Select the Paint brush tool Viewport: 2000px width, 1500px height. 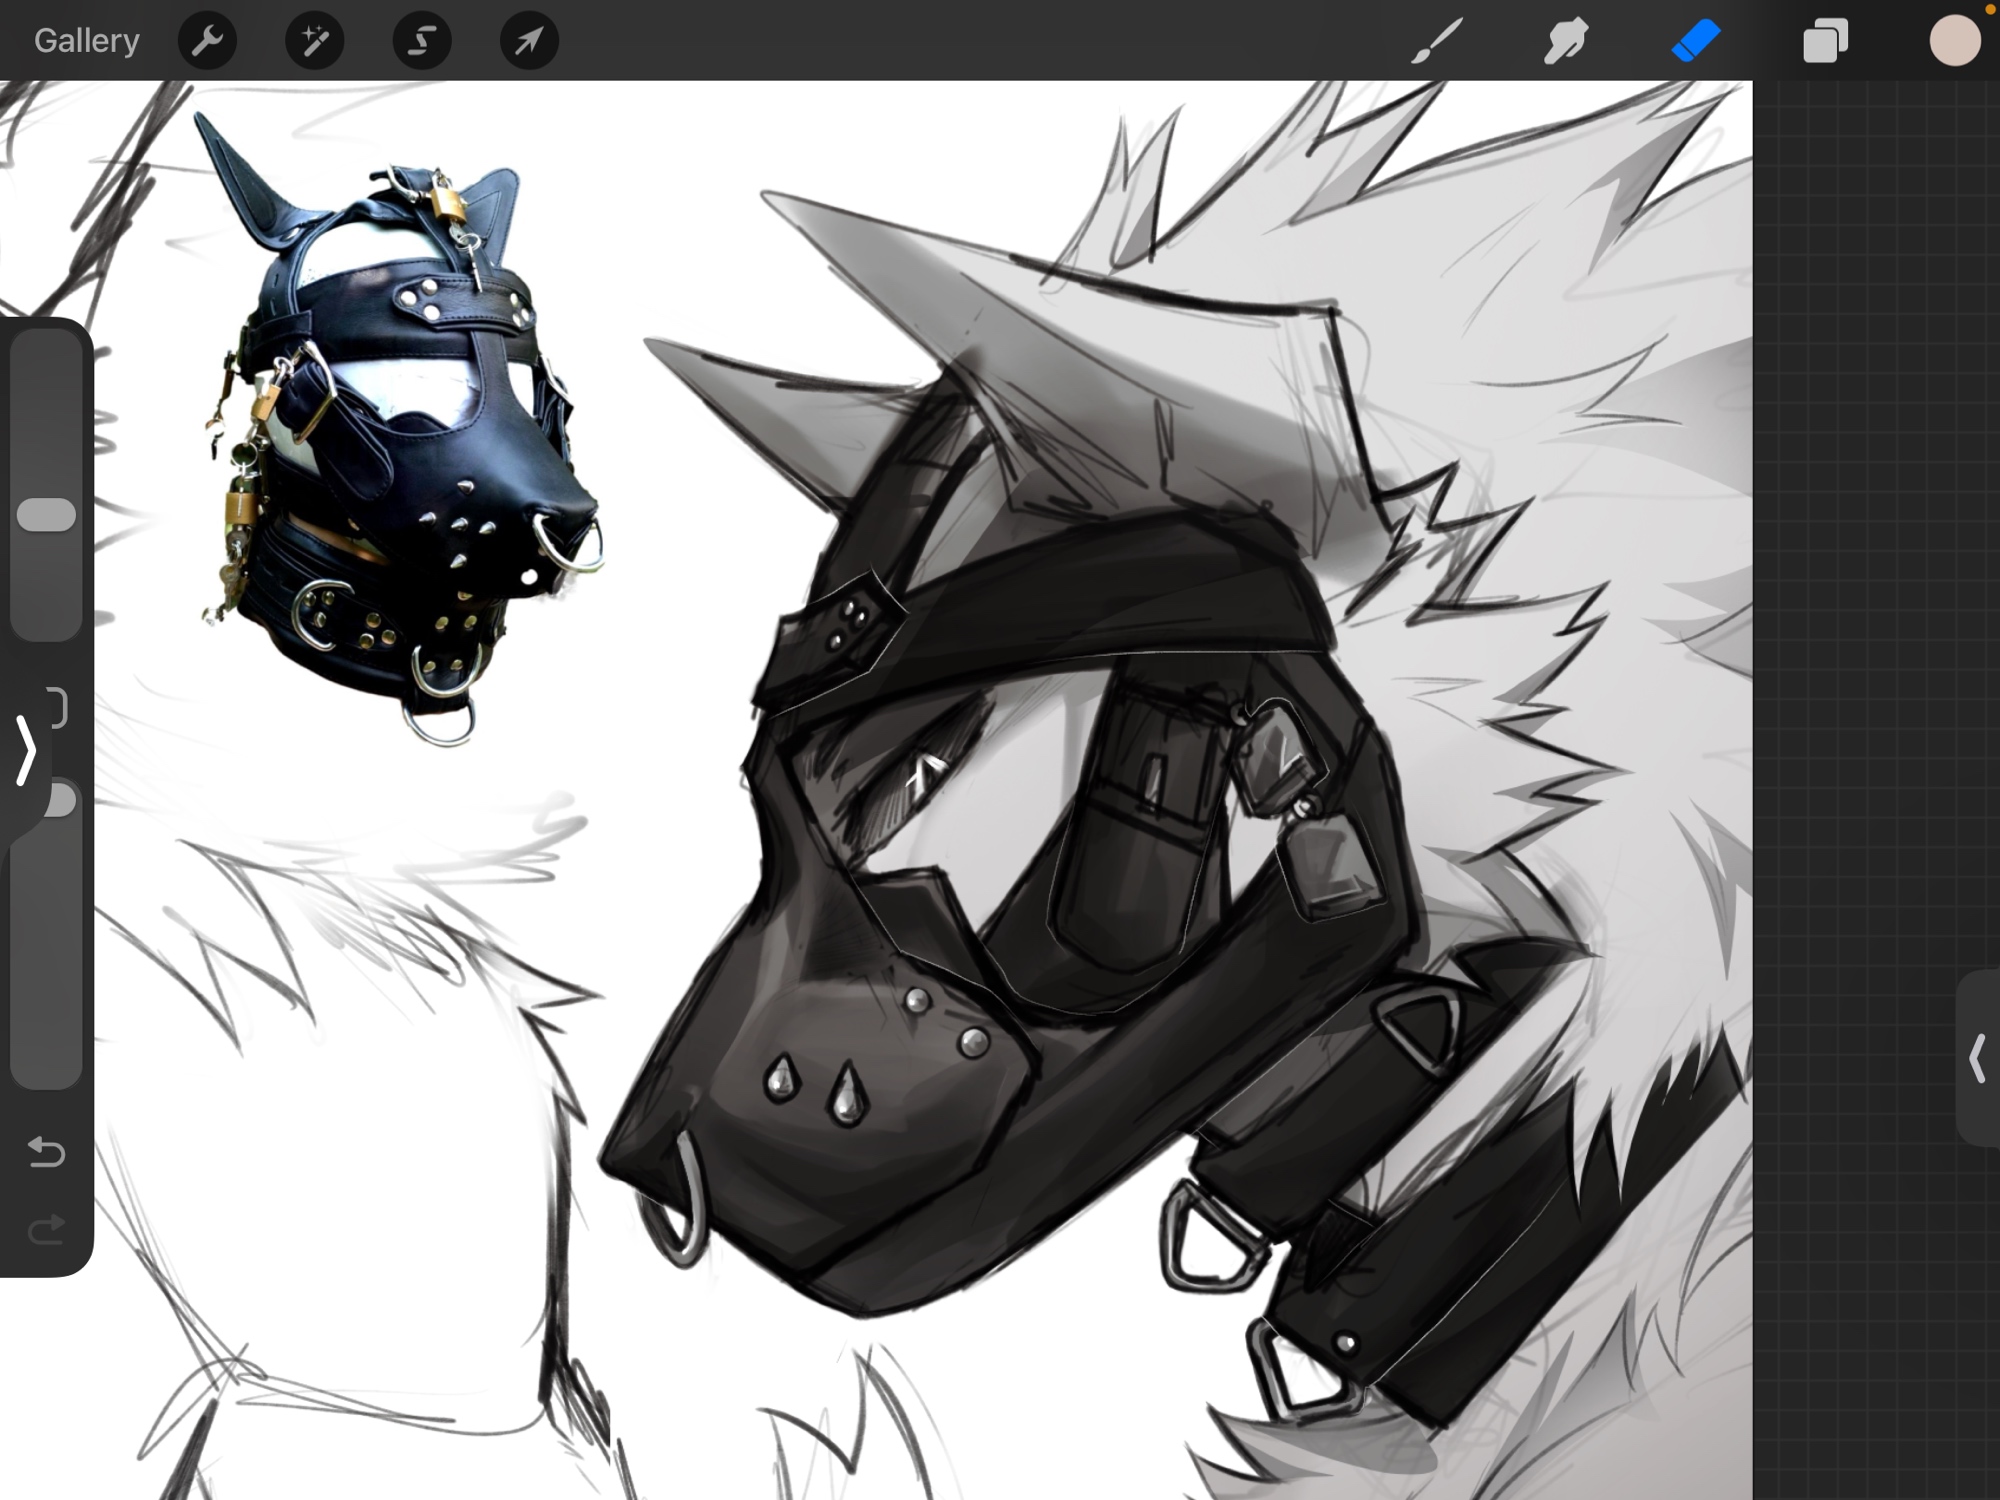(1438, 41)
